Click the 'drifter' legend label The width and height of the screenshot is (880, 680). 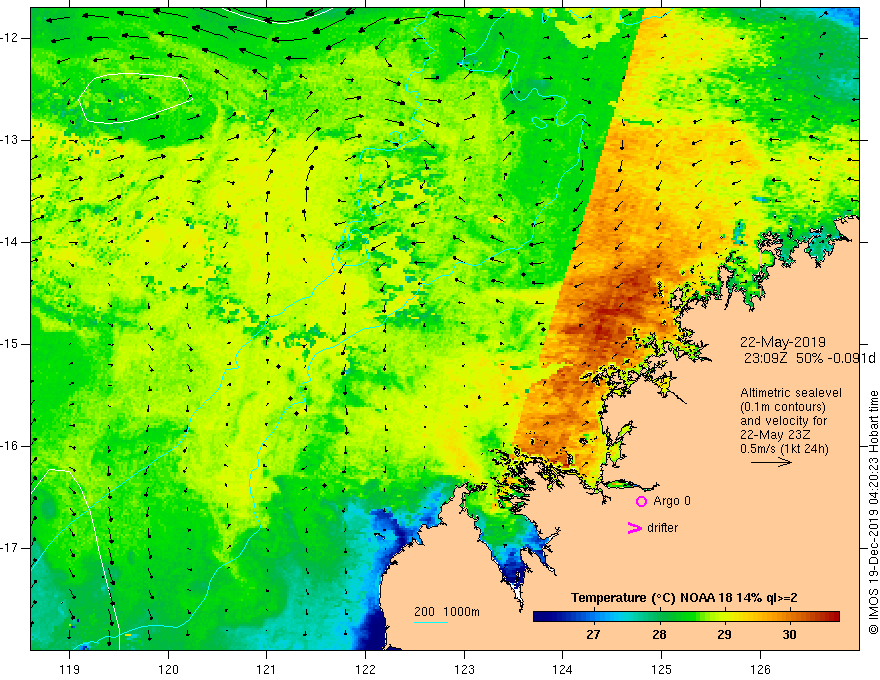coord(662,528)
